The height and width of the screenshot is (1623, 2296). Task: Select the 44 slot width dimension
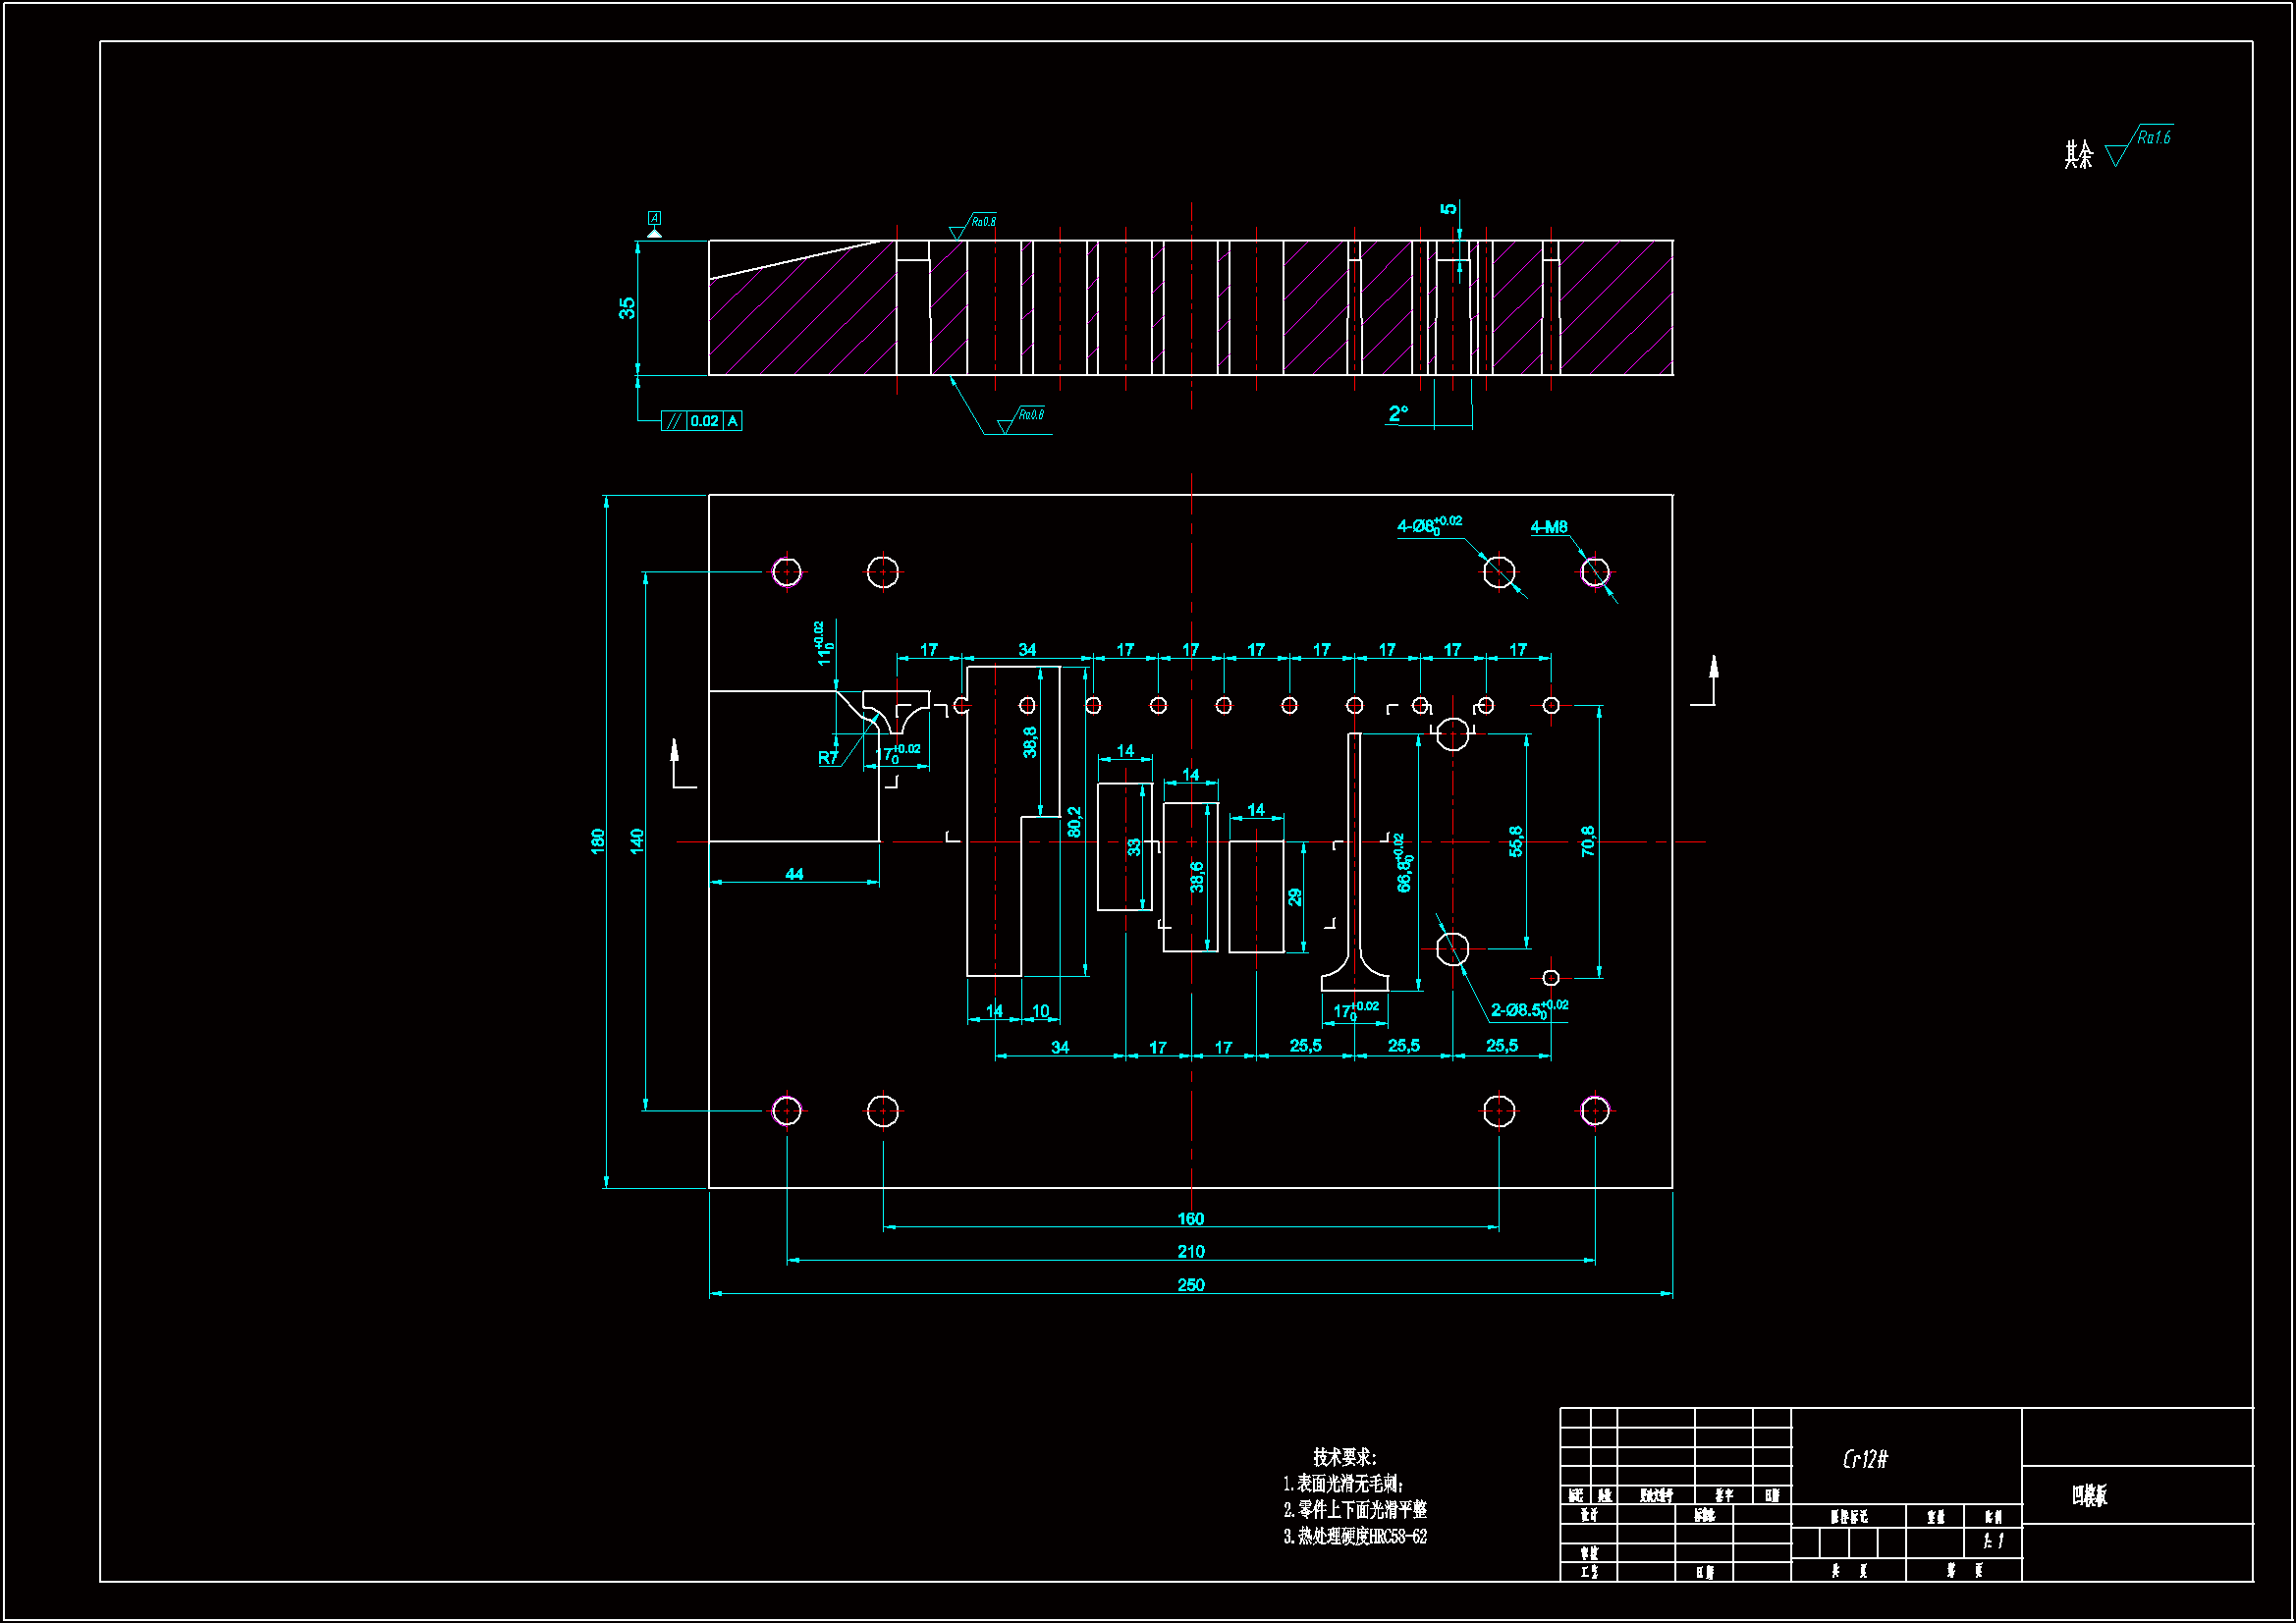794,874
